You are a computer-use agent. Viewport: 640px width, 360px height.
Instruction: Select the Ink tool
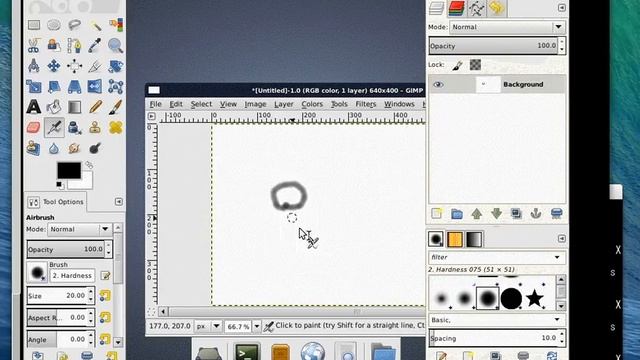click(74, 127)
